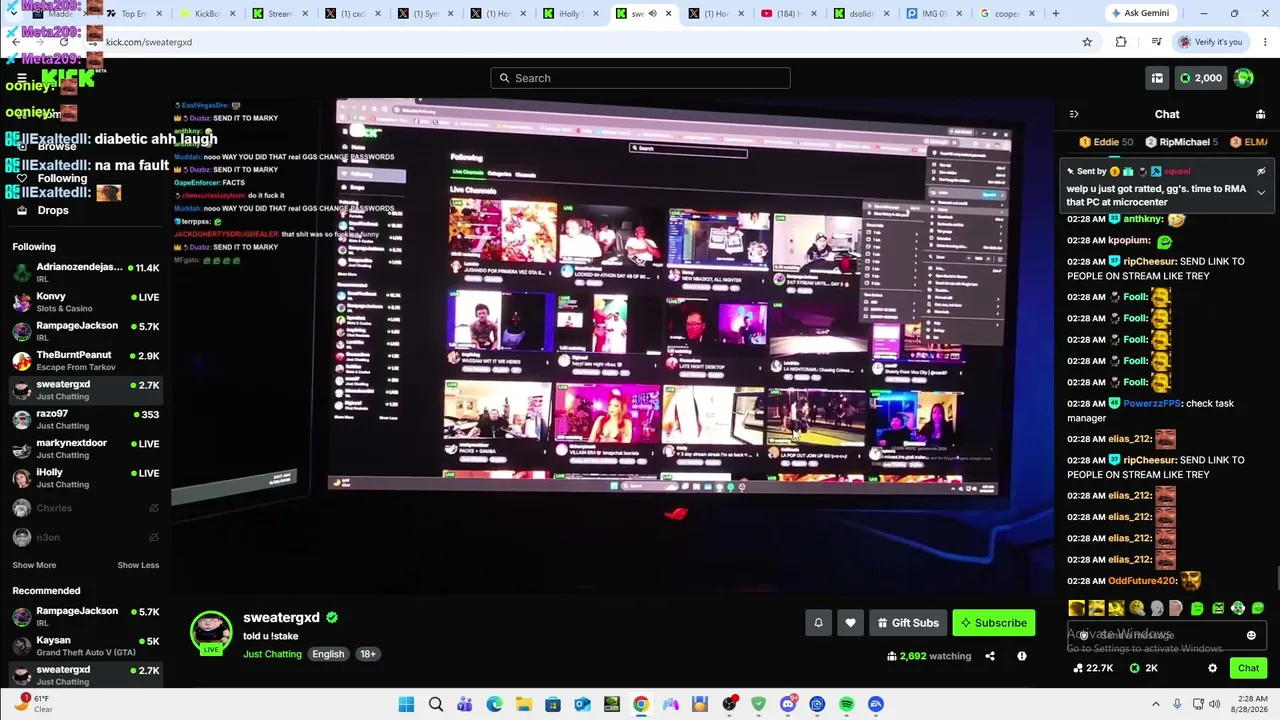Open the Chrome media control icon
Screen dimensions: 1280x720
click(x=1156, y=42)
